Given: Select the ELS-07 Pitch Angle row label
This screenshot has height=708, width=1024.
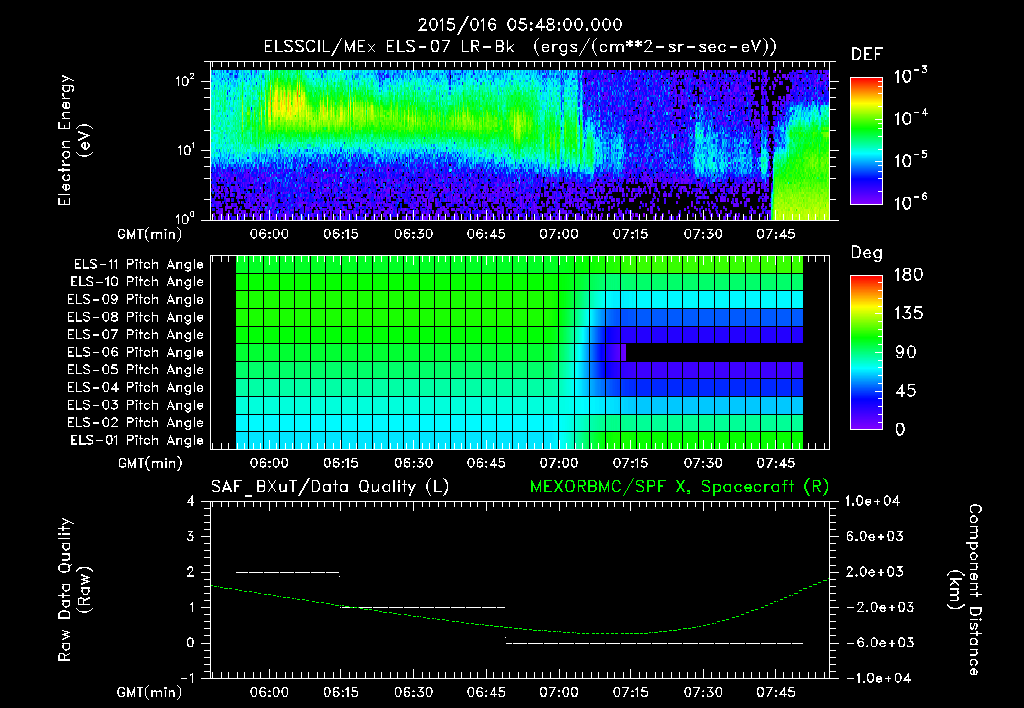Looking at the screenshot, I should click(x=136, y=334).
